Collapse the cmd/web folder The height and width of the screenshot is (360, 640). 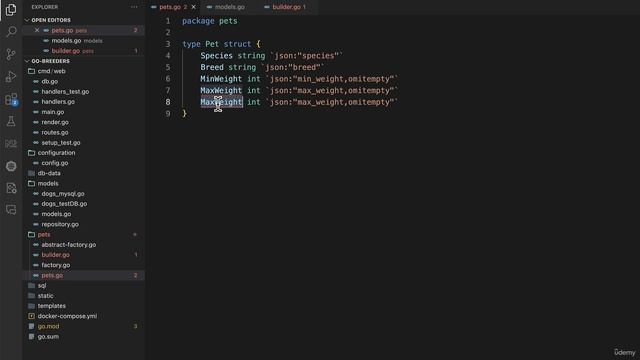(51, 71)
